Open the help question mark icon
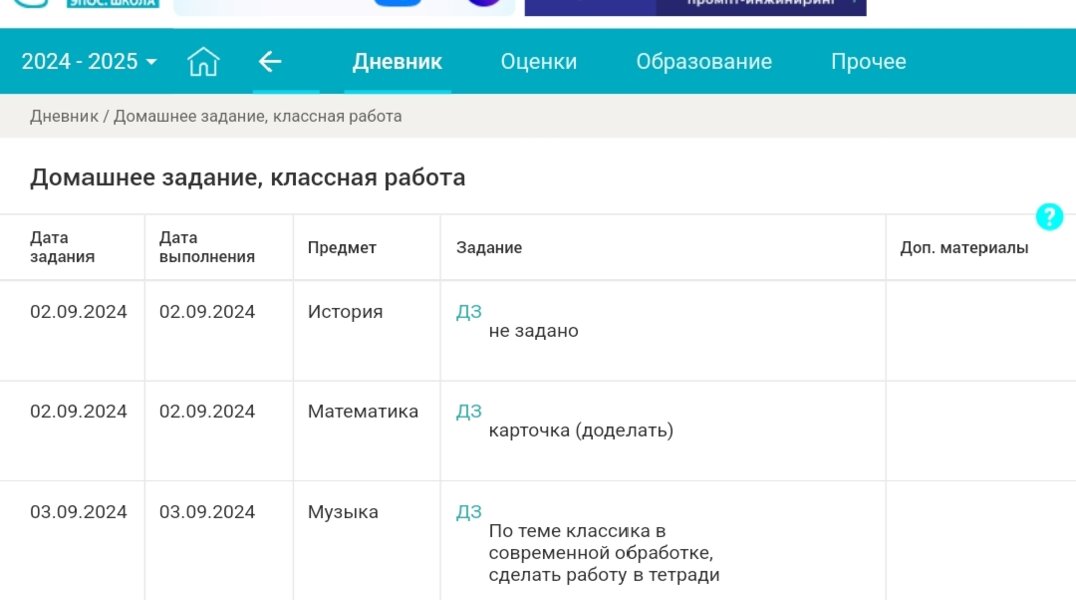This screenshot has height=600, width=1076. (1049, 216)
